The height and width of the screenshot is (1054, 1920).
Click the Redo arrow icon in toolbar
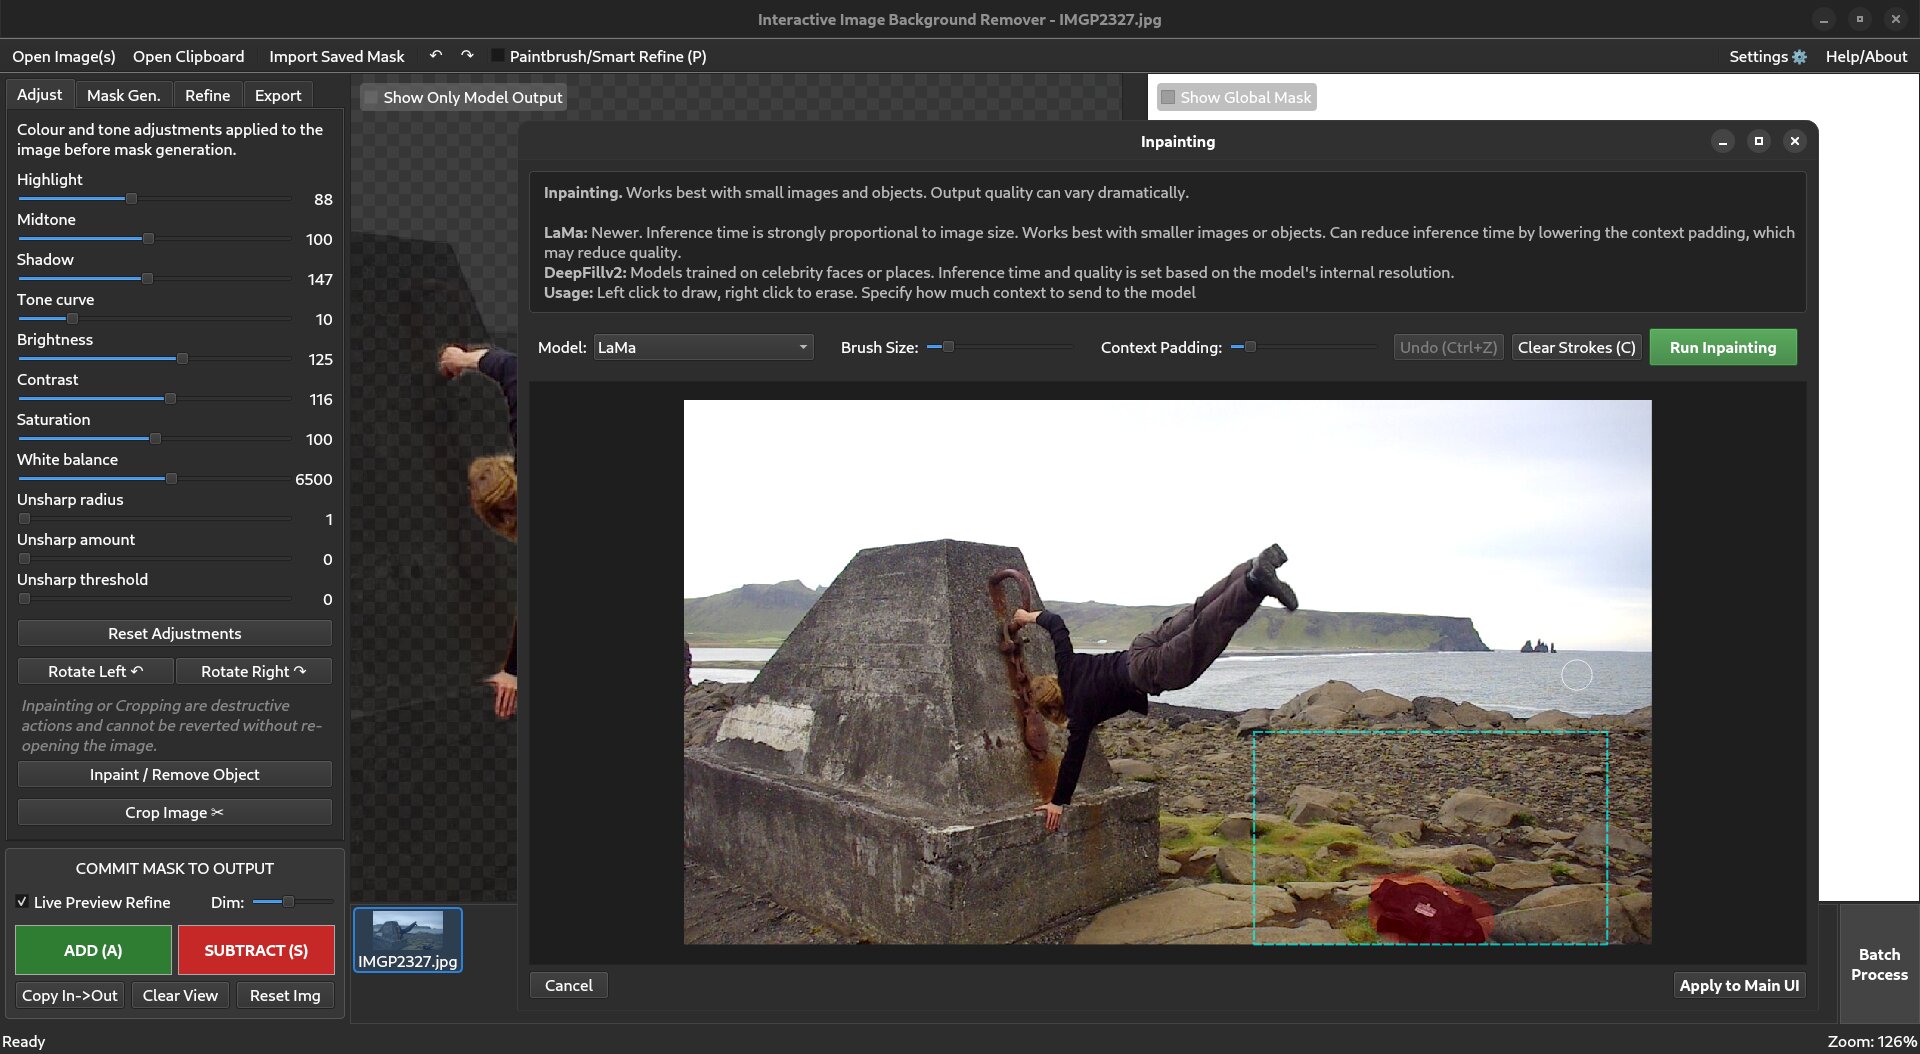pos(466,56)
